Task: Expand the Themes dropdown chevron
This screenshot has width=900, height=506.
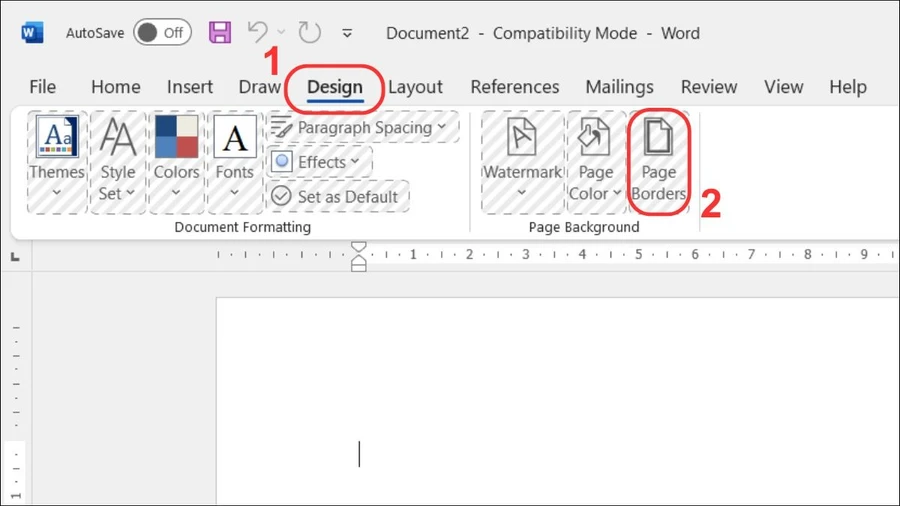Action: pos(57,193)
